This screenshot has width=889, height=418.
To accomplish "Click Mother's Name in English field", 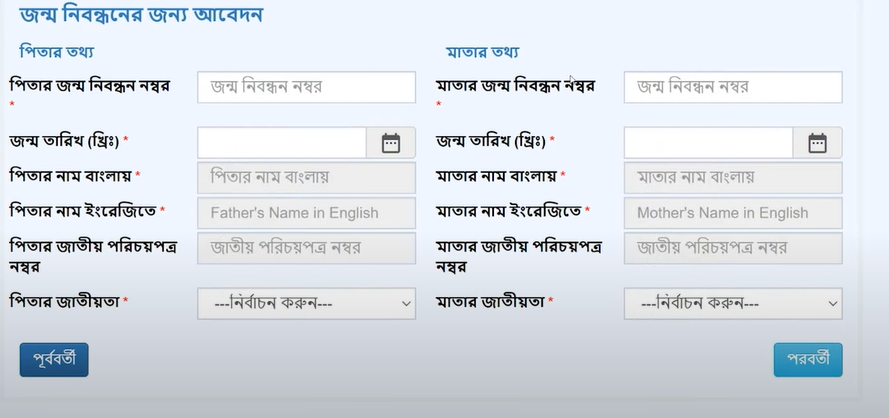I will click(733, 213).
